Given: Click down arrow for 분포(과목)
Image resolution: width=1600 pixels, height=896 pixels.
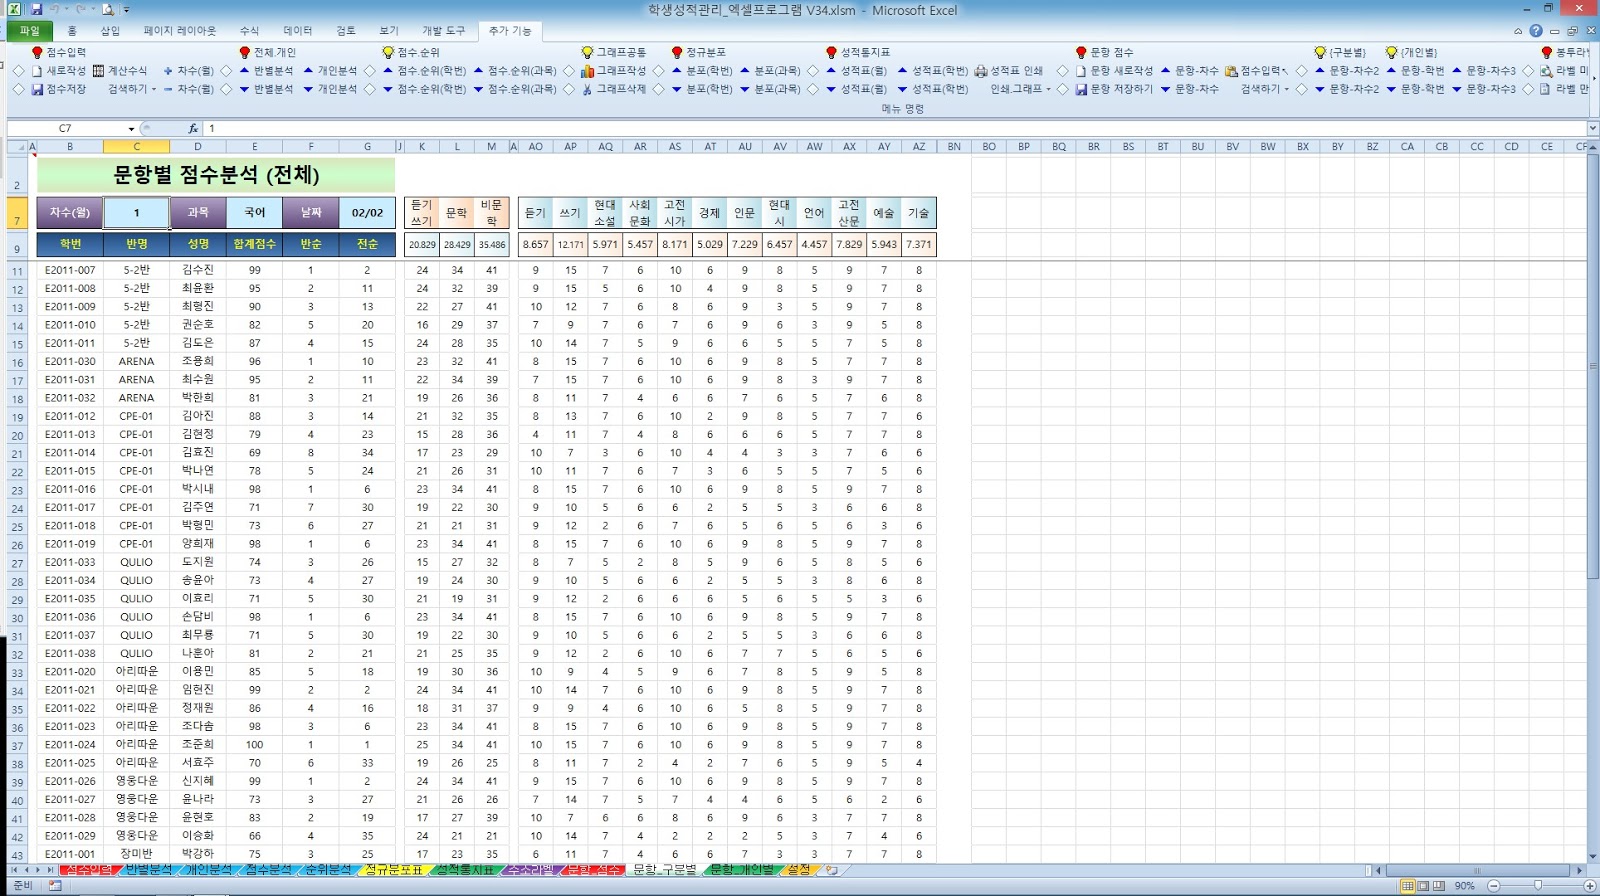Looking at the screenshot, I should click(x=745, y=89).
